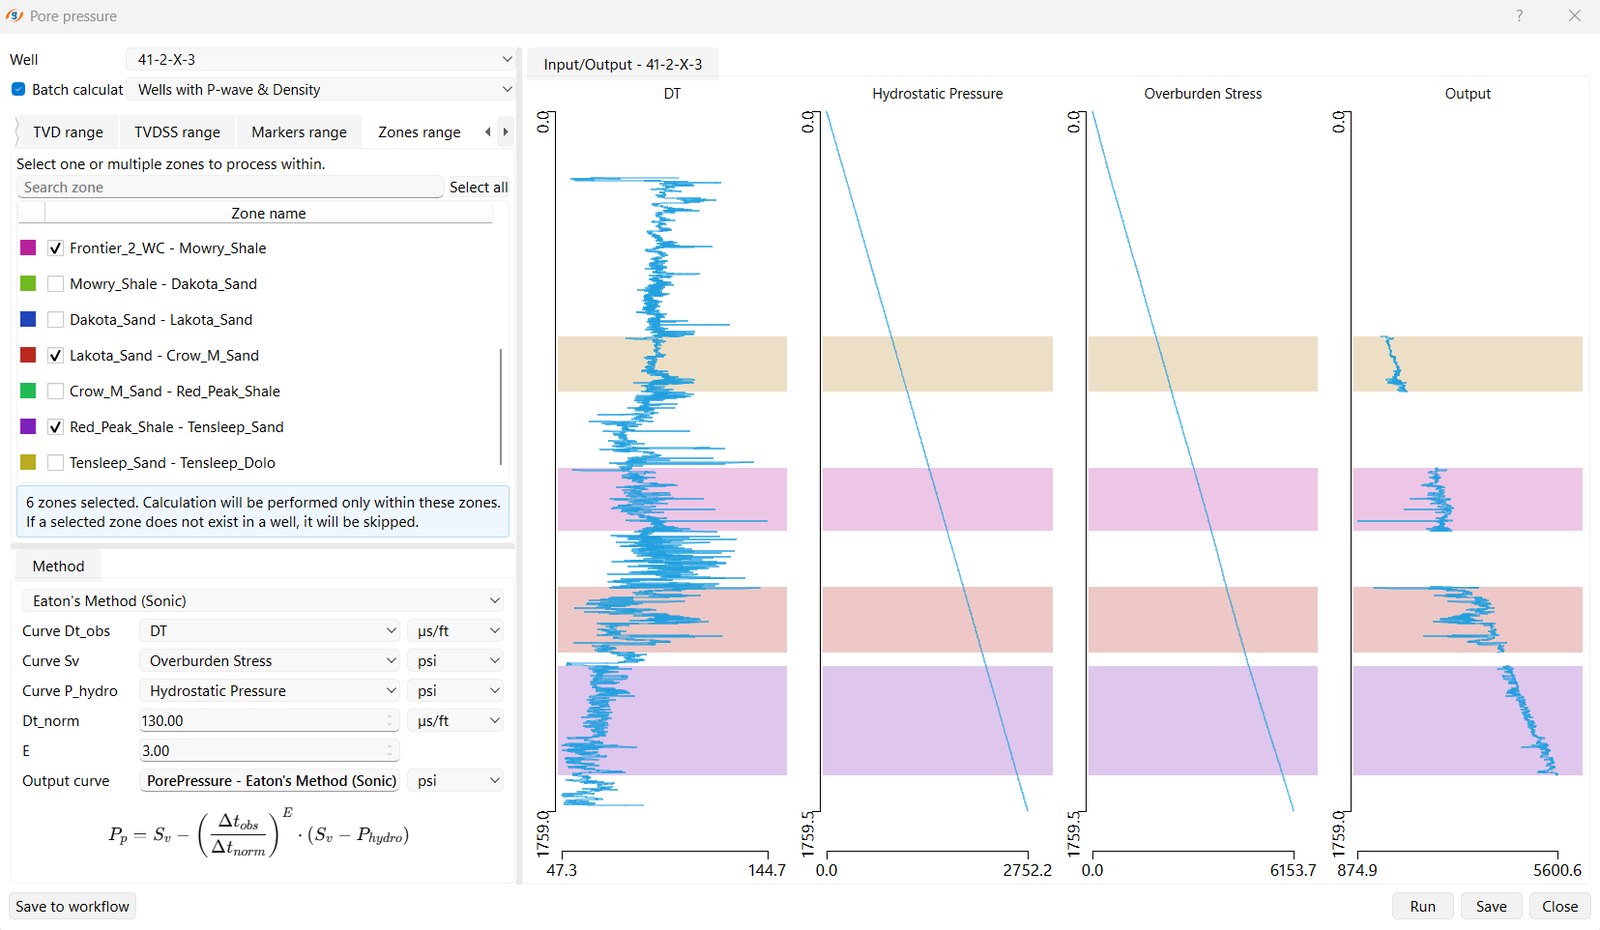Switch to the Zones range tab
Viewport: 1600px width, 930px height.
coord(419,132)
